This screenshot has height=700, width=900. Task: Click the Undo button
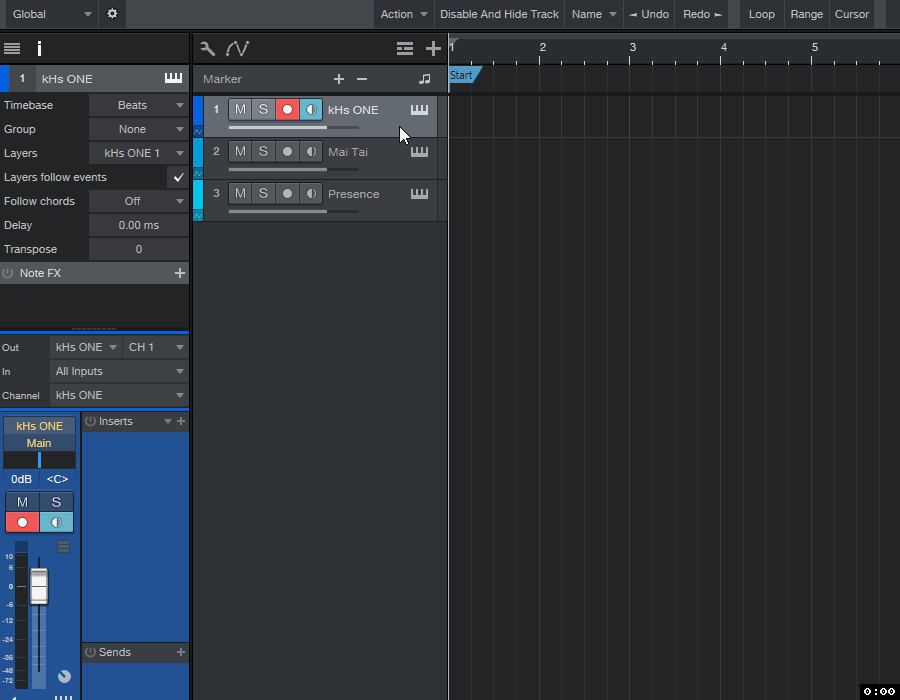coord(649,14)
